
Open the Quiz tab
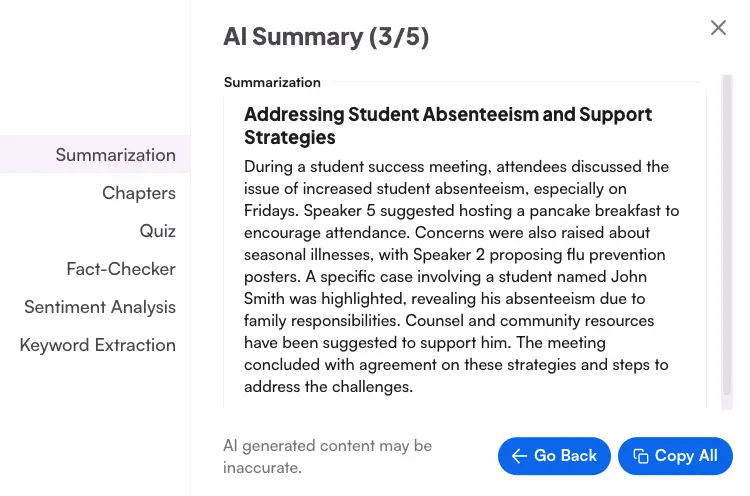point(157,231)
